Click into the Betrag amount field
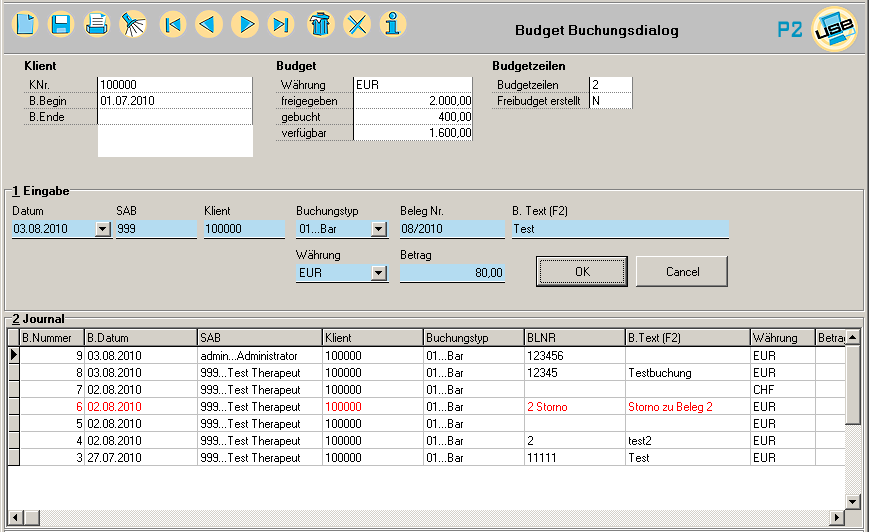Viewport: 869px width, 532px height. pyautogui.click(x=452, y=273)
